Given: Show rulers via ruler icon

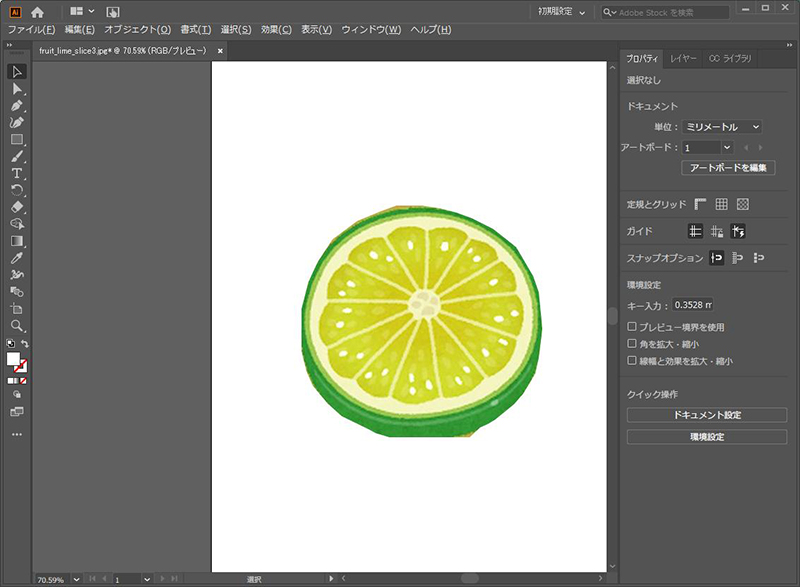Looking at the screenshot, I should (700, 204).
